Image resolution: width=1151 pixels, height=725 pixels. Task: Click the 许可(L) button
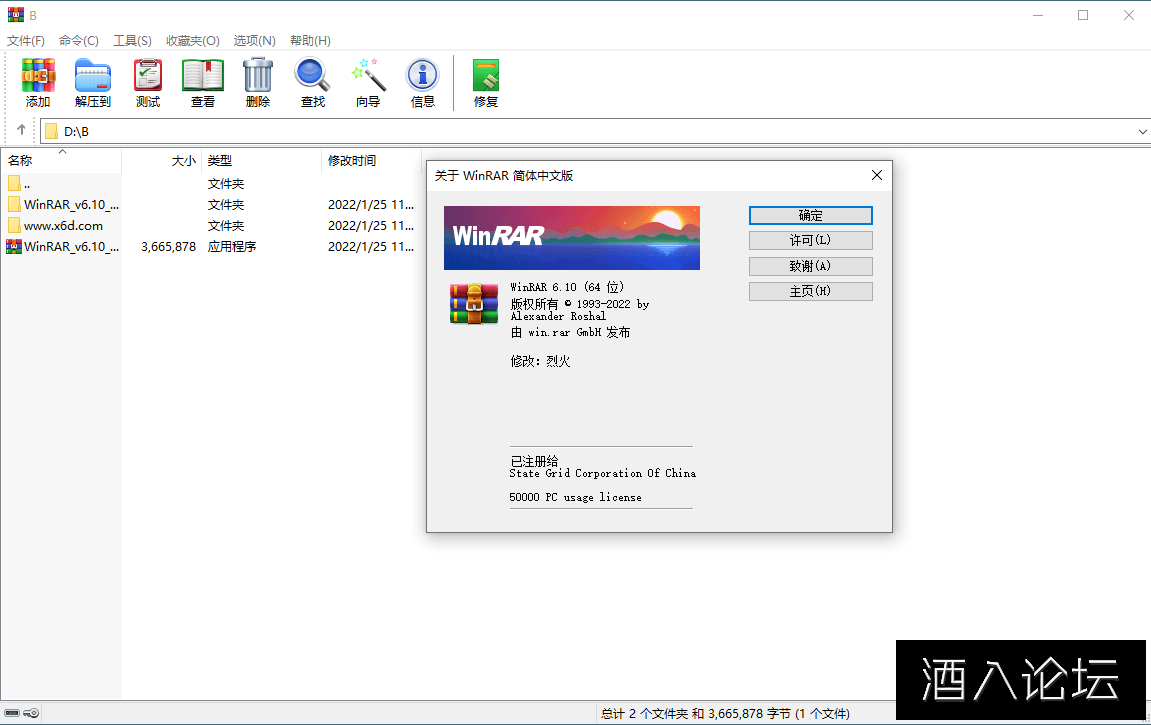tap(810, 241)
